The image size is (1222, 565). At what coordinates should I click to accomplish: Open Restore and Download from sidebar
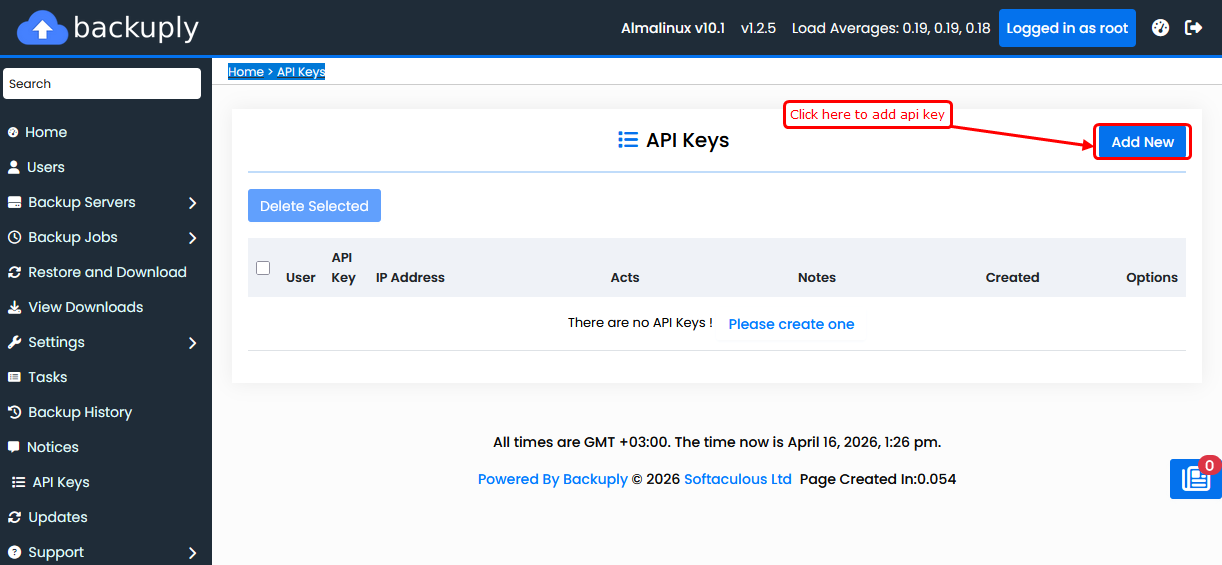[x=107, y=272]
